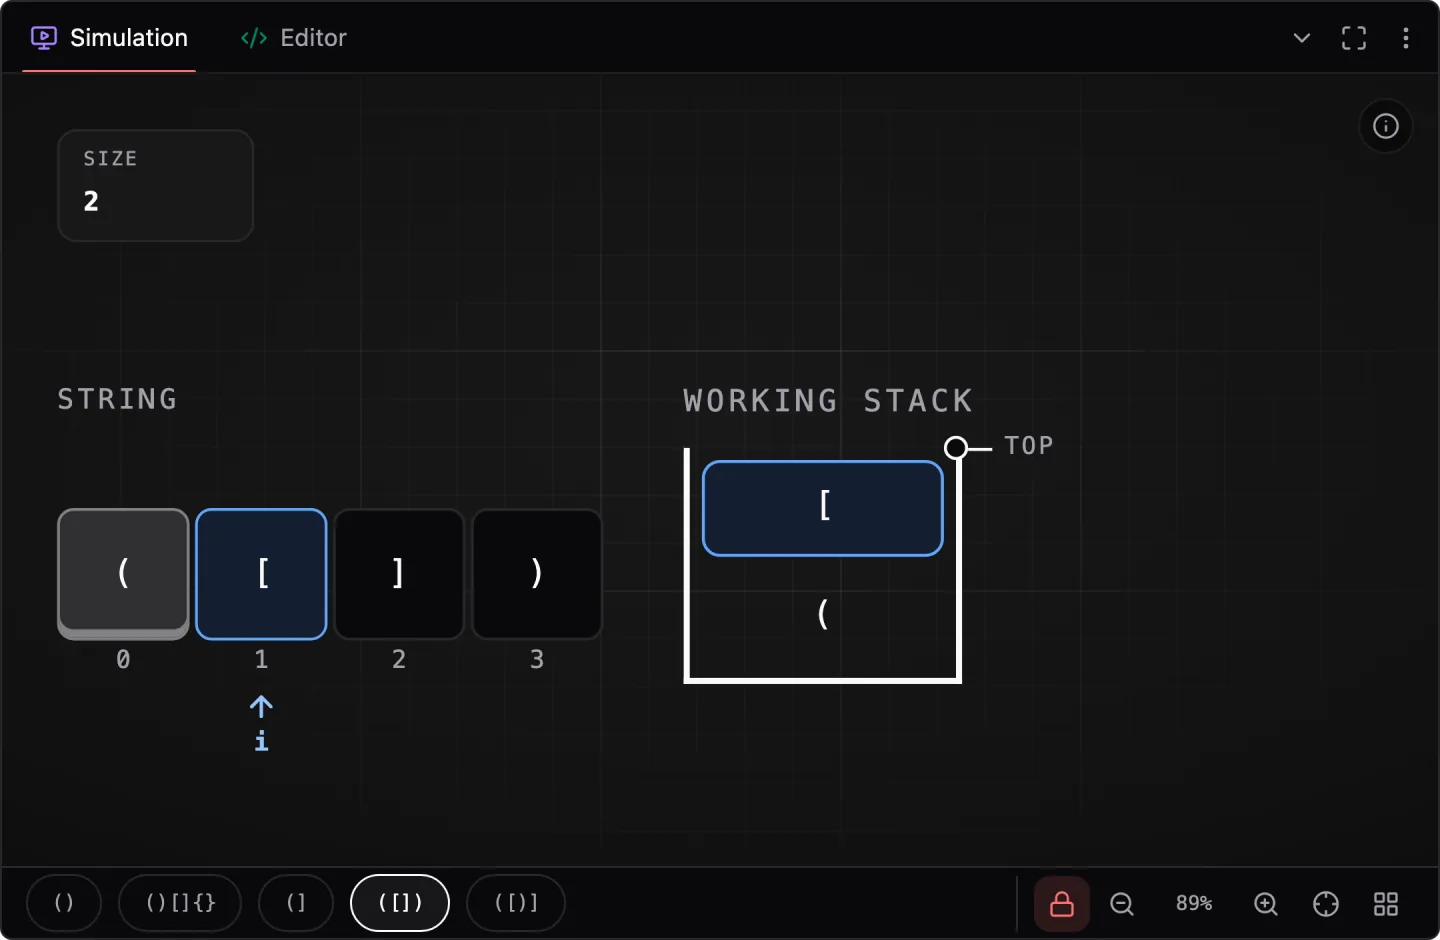Click the blue "i" pointer arrow

tap(261, 722)
